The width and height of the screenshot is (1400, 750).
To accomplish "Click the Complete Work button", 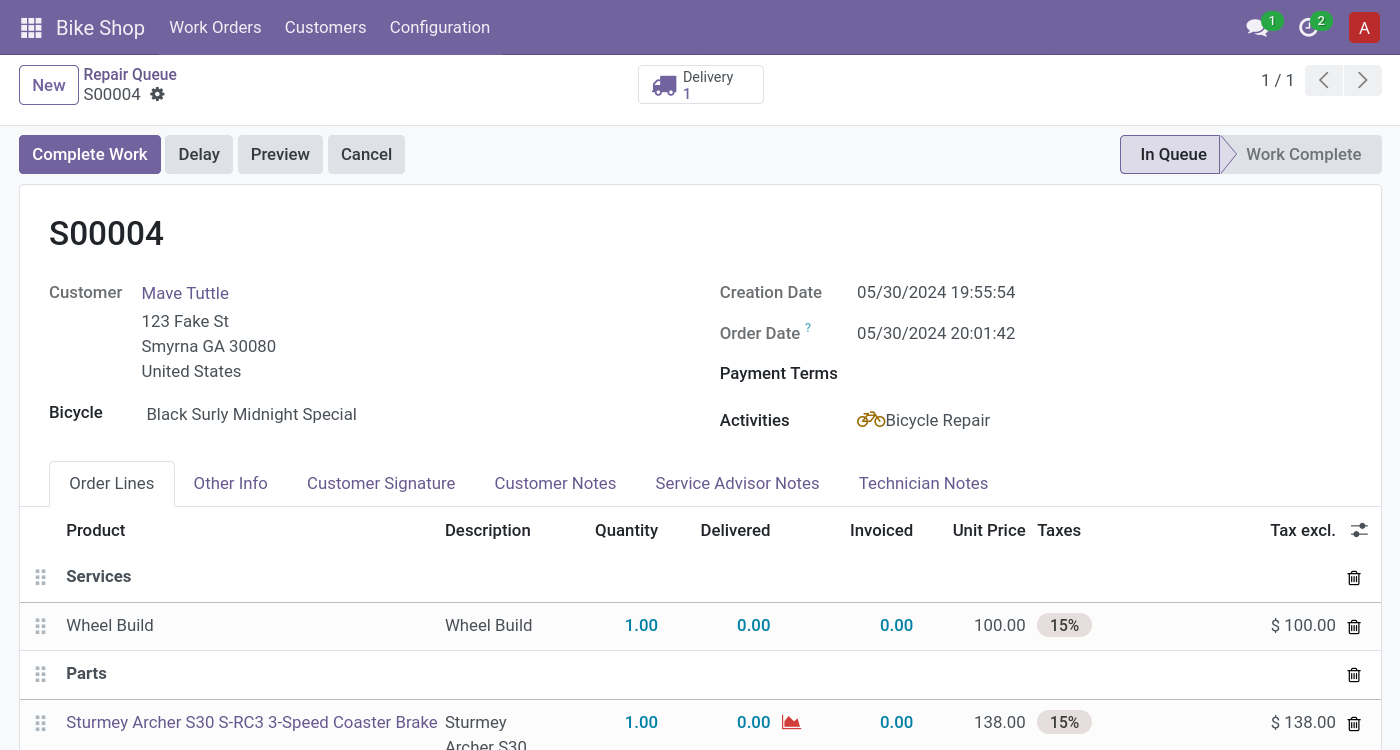I will (90, 155).
